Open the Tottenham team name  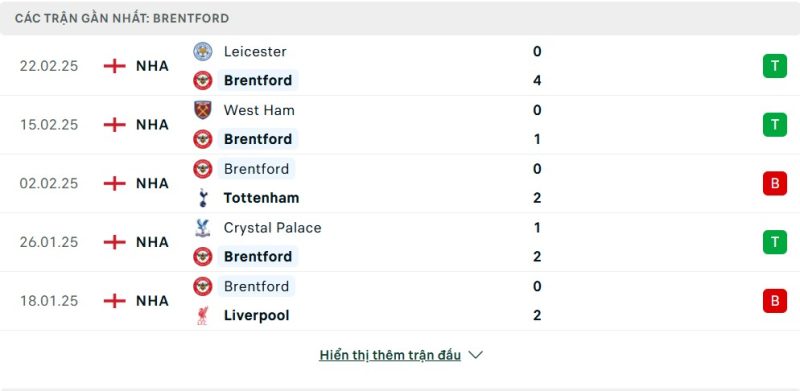(261, 198)
